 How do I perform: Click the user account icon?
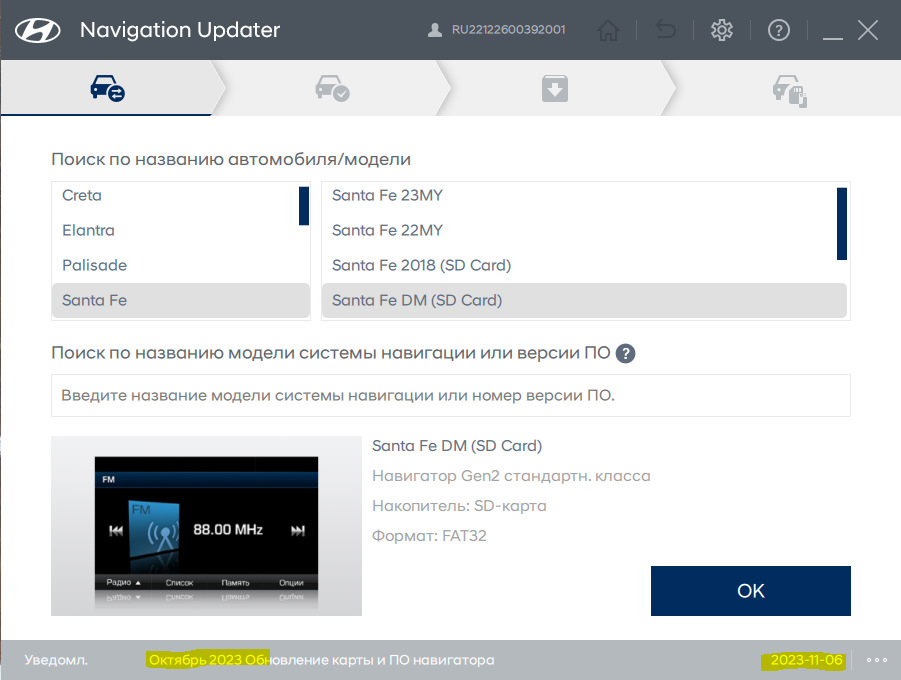(435, 30)
